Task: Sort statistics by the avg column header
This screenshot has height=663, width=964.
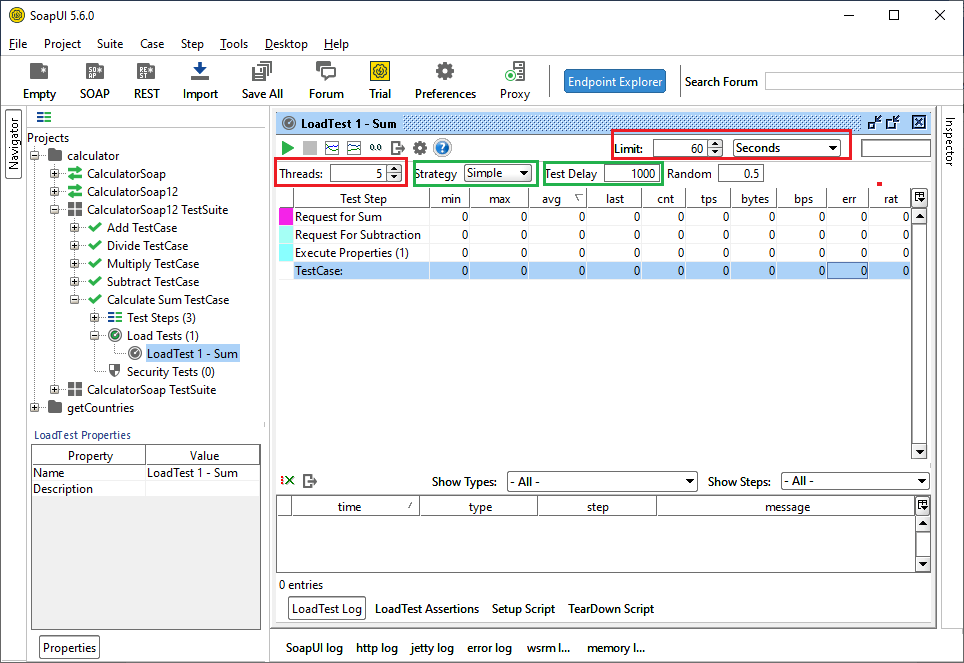Action: [558, 198]
